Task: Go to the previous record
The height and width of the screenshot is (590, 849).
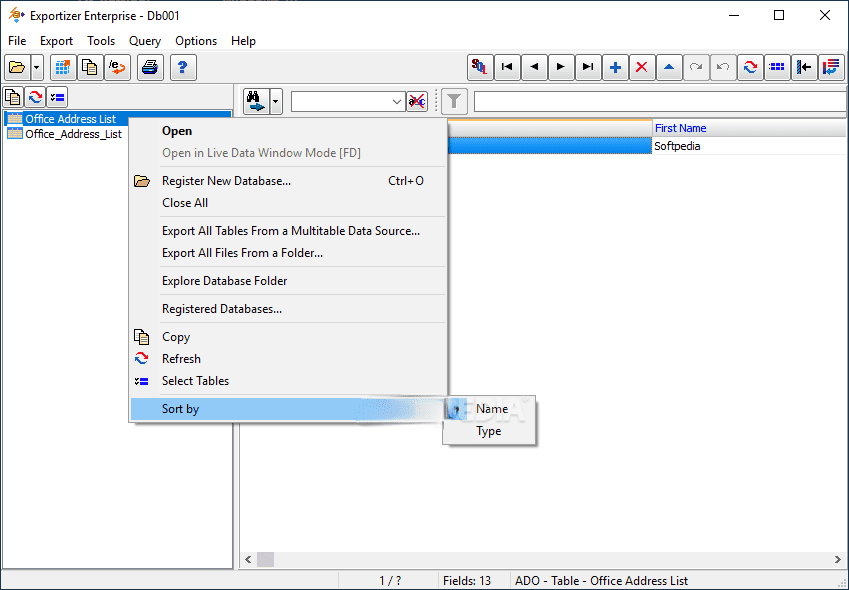Action: [x=534, y=68]
